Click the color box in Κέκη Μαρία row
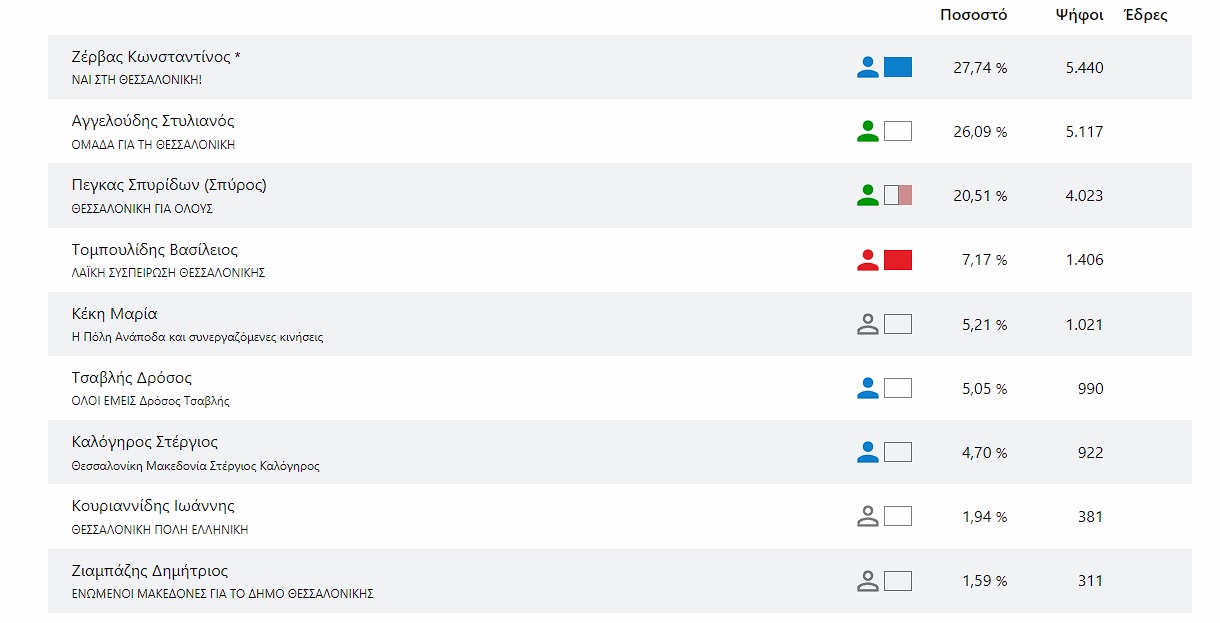 [x=898, y=324]
